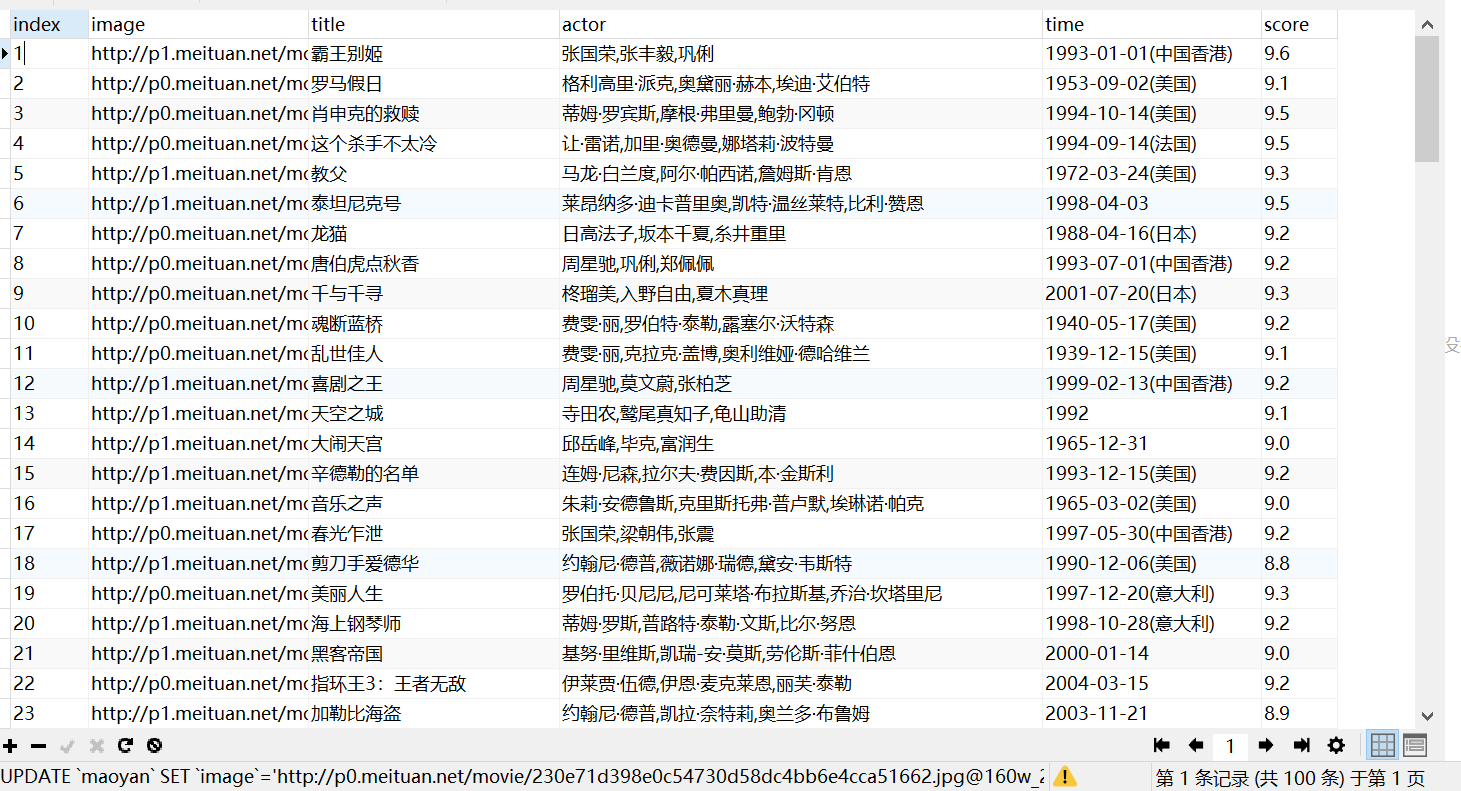The width and height of the screenshot is (1461, 791).
Task: Click the title cell 霸王别姬
Action: [x=433, y=54]
